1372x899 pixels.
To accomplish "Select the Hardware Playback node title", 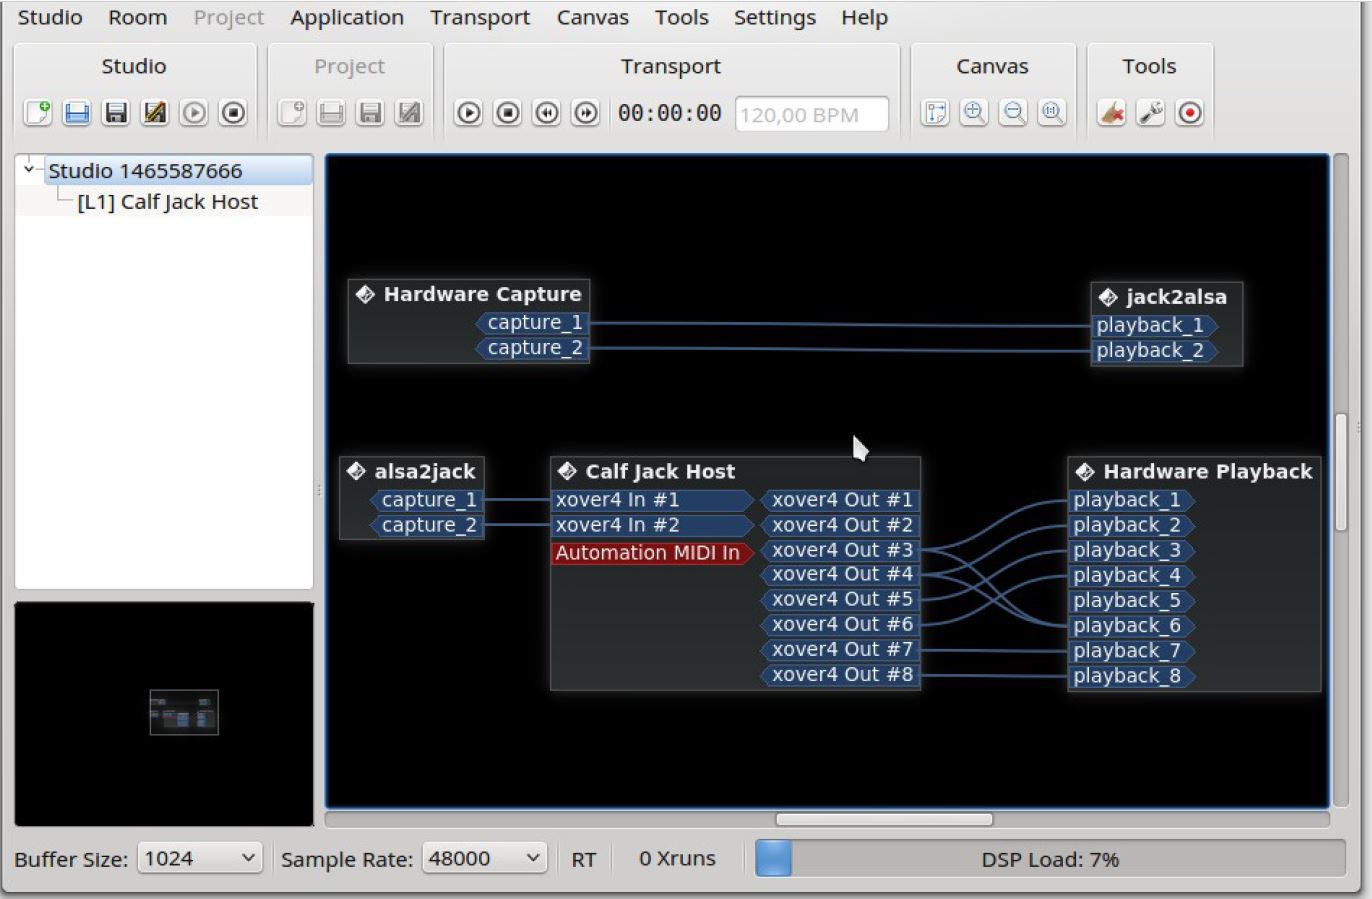I will 1207,471.
